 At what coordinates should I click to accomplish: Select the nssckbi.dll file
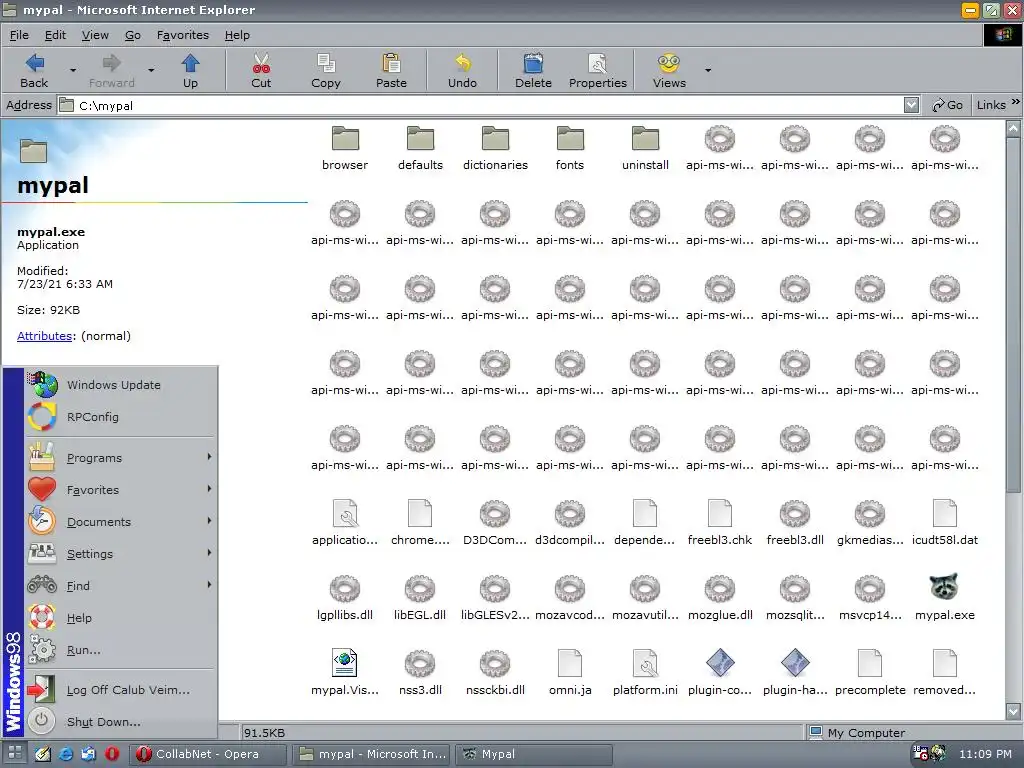tap(495, 673)
